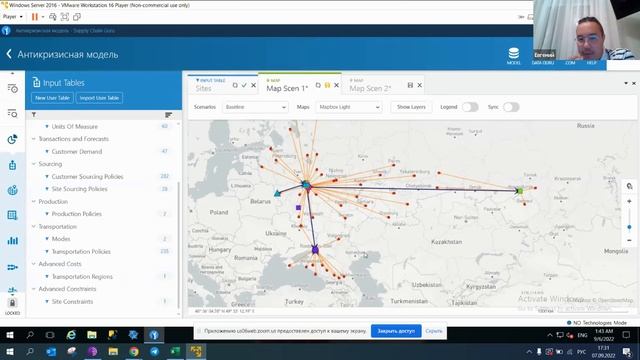
Task: Click the sidebar list-search icon
Action: (12, 113)
